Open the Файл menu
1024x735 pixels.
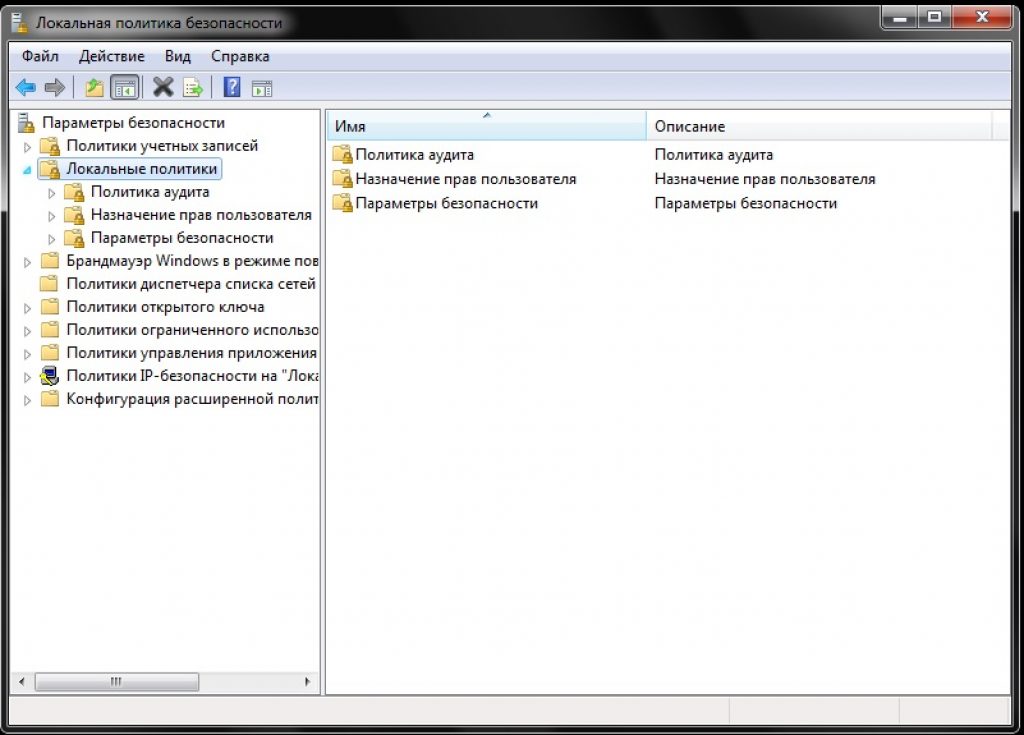pyautogui.click(x=40, y=56)
